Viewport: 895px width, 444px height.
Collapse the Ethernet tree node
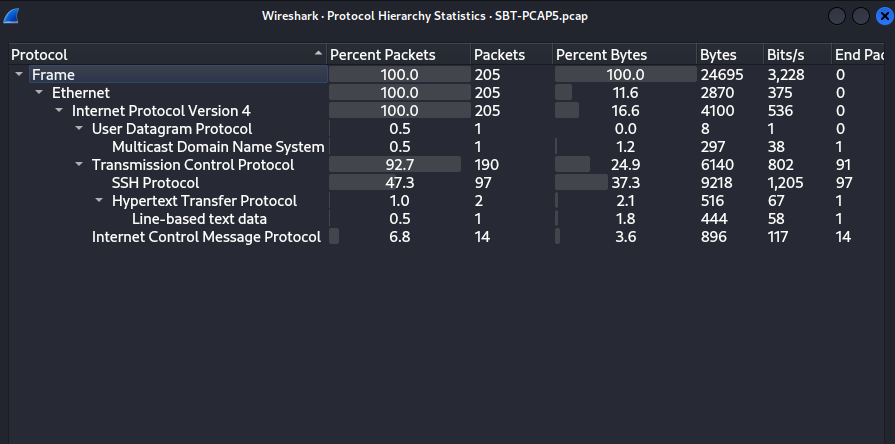39,92
